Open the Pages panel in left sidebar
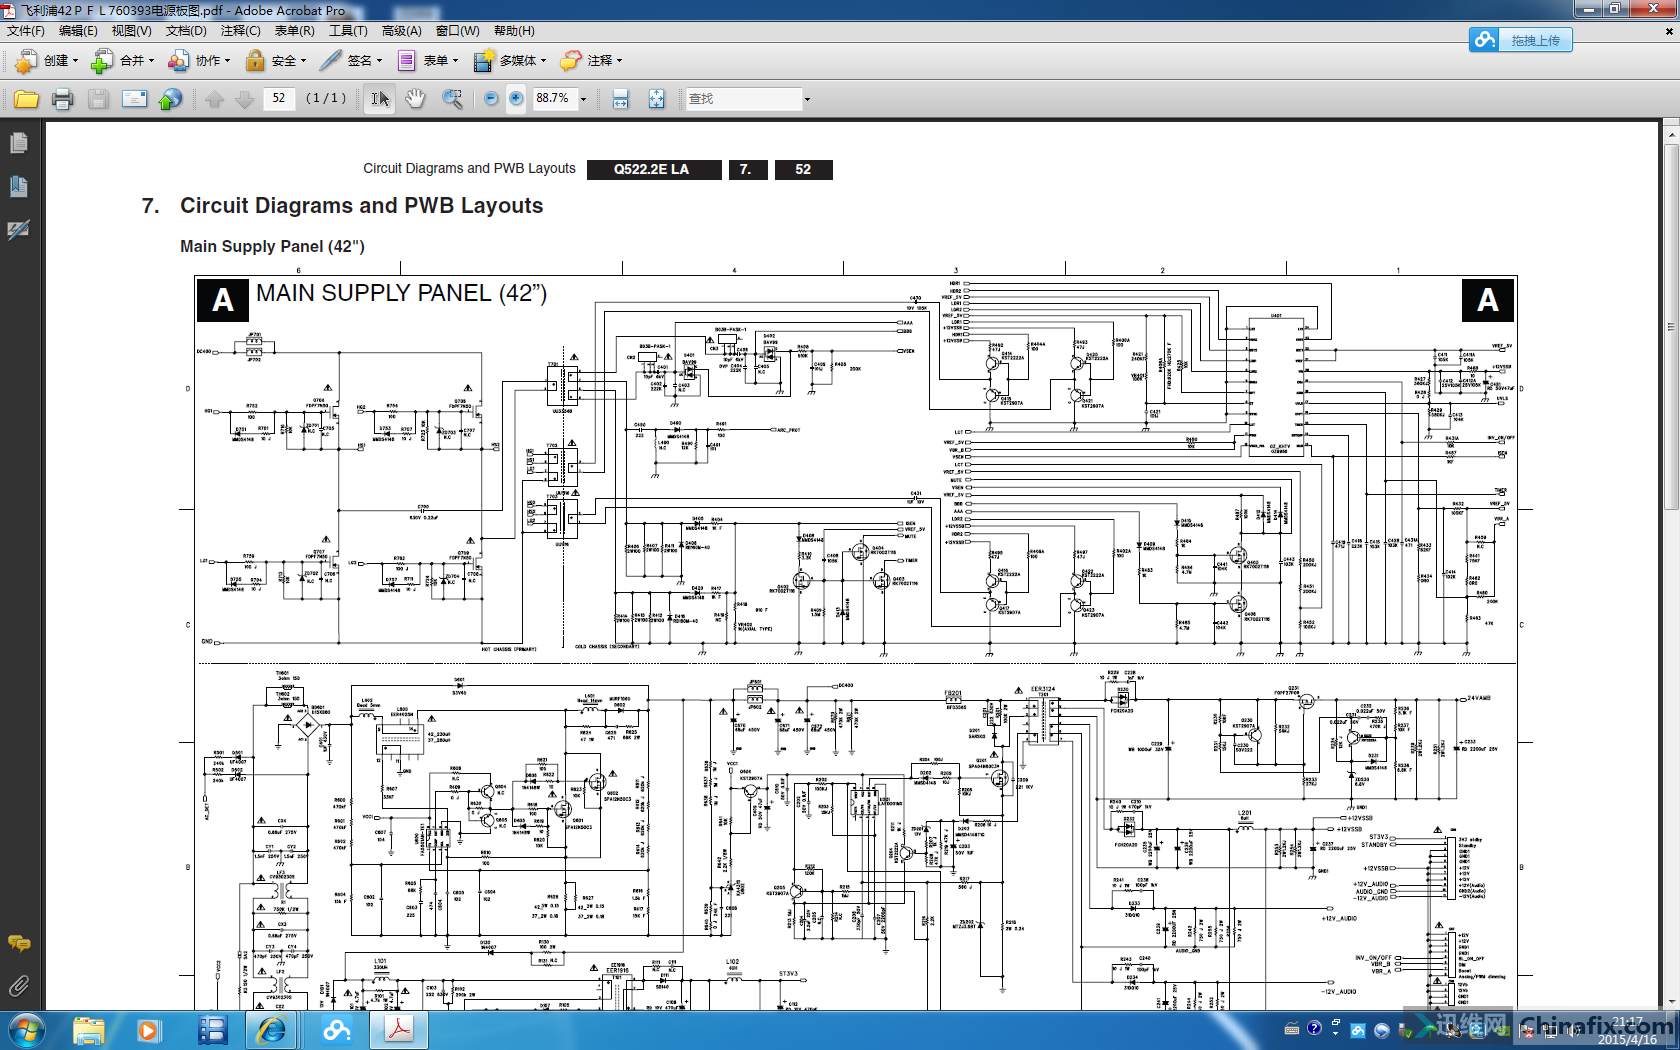The height and width of the screenshot is (1050, 1680). click(x=18, y=144)
